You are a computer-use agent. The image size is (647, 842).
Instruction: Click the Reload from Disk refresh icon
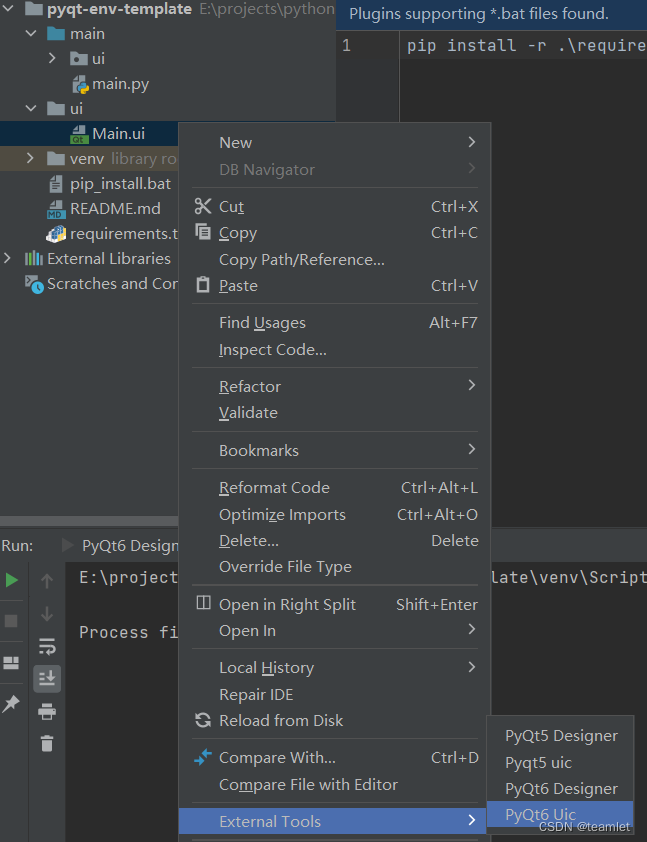202,720
